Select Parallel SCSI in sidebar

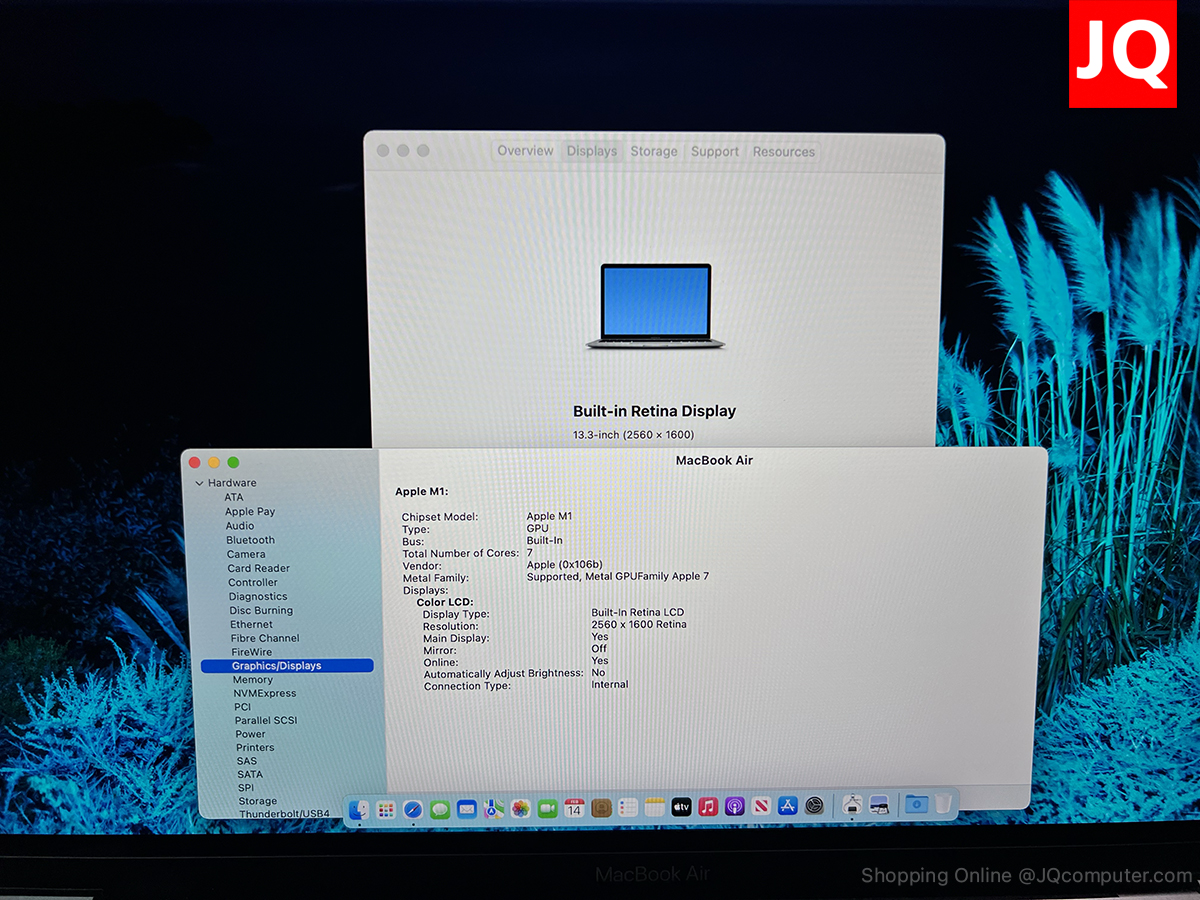[x=266, y=720]
